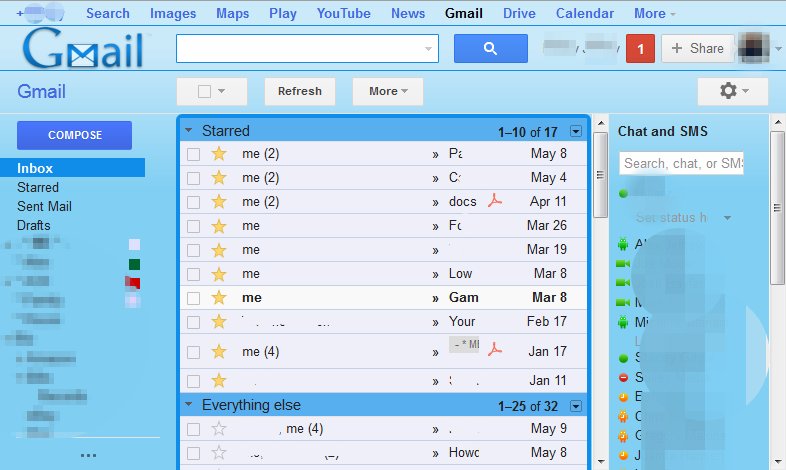The image size is (786, 470).
Task: Click the blue search magnifier button
Action: coord(490,48)
